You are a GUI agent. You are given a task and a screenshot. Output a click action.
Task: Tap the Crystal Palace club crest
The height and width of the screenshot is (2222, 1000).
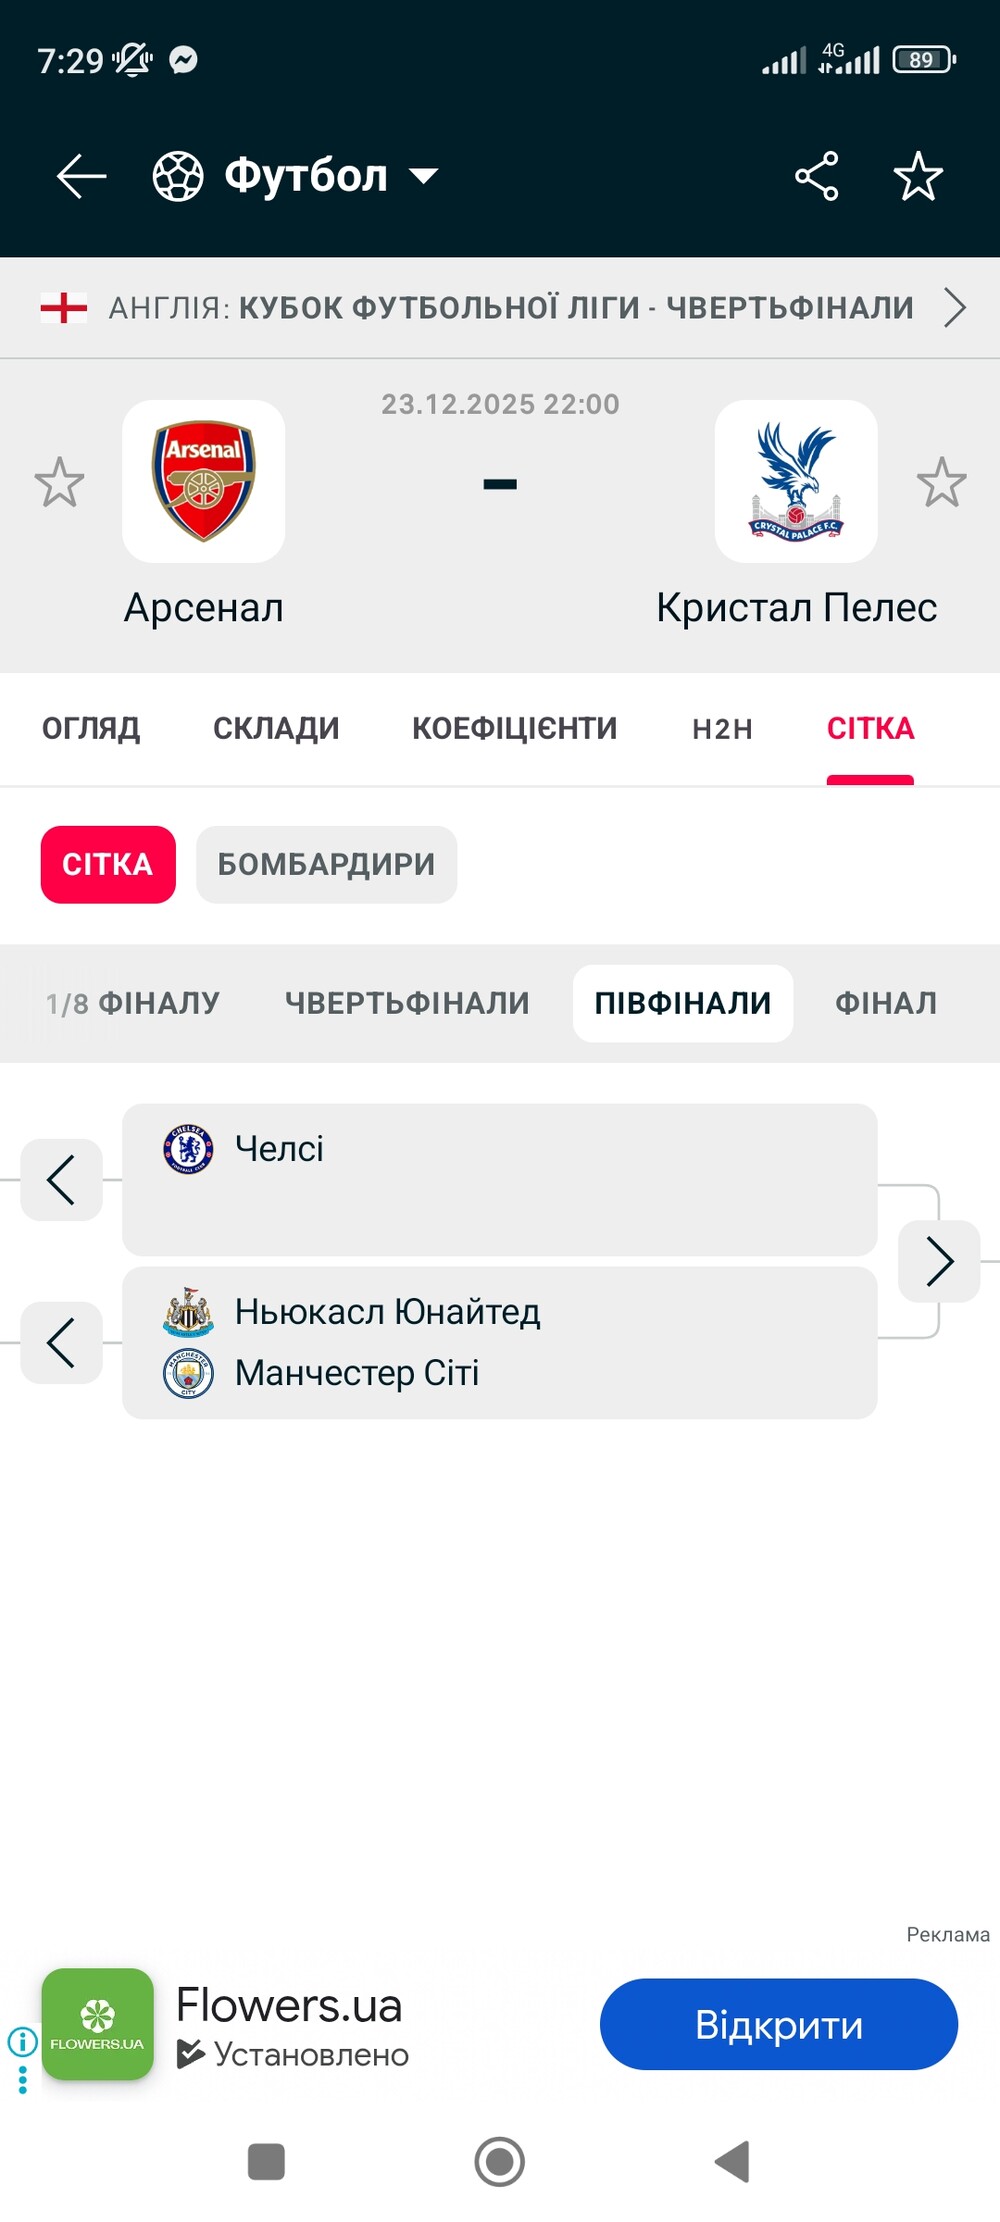796,481
